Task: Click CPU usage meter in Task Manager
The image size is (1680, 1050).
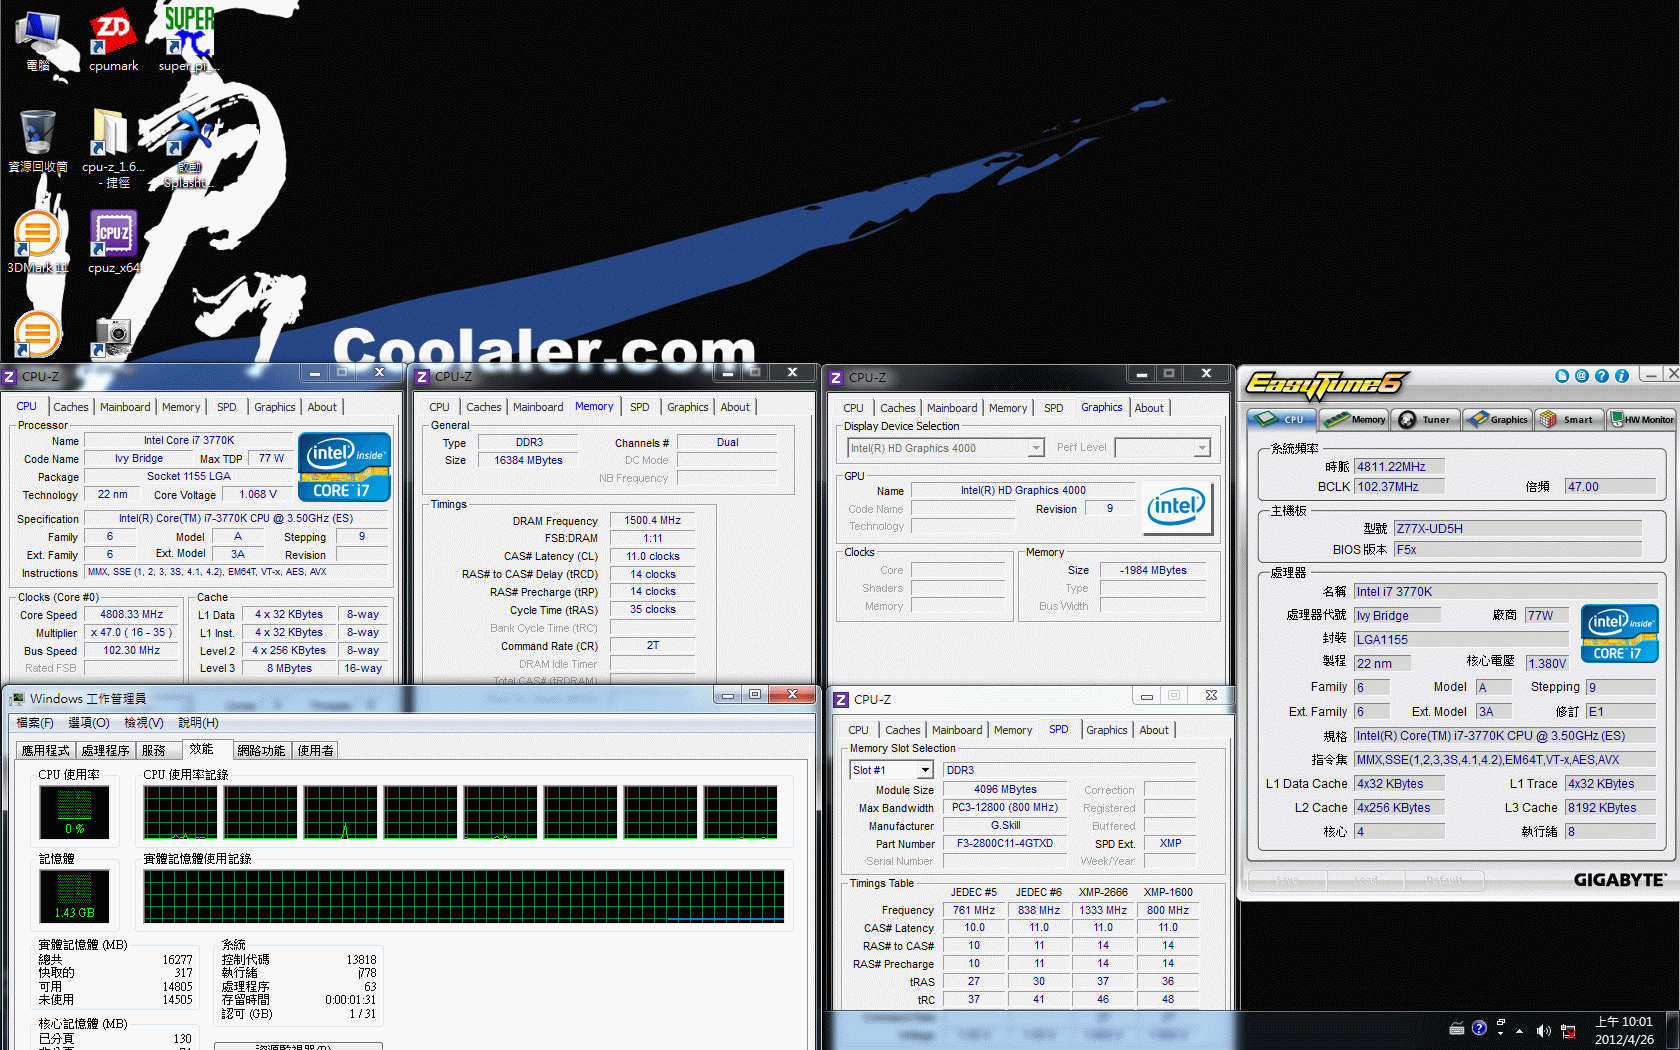Action: (75, 811)
